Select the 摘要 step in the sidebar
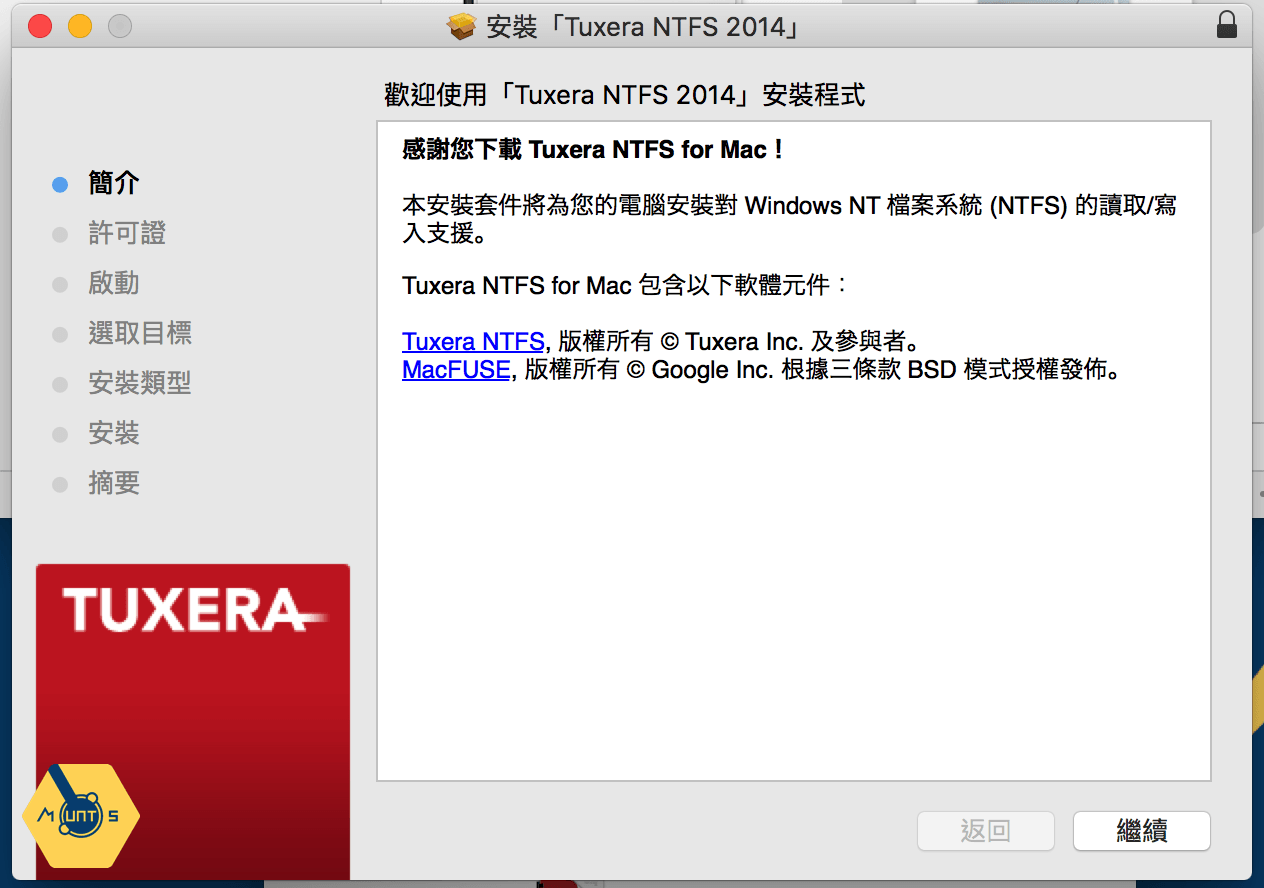 (x=114, y=483)
